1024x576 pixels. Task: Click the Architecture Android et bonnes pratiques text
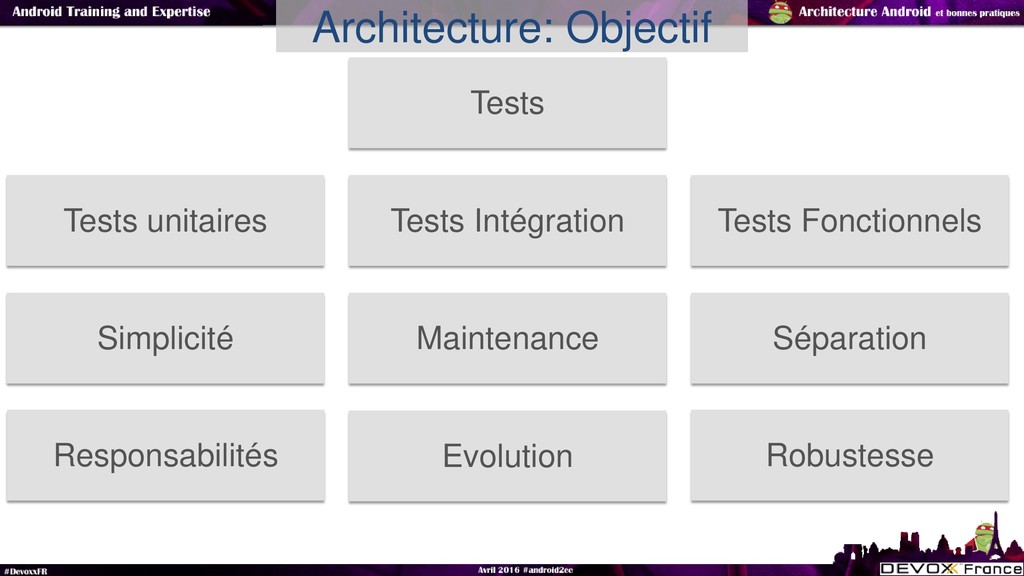pos(908,12)
